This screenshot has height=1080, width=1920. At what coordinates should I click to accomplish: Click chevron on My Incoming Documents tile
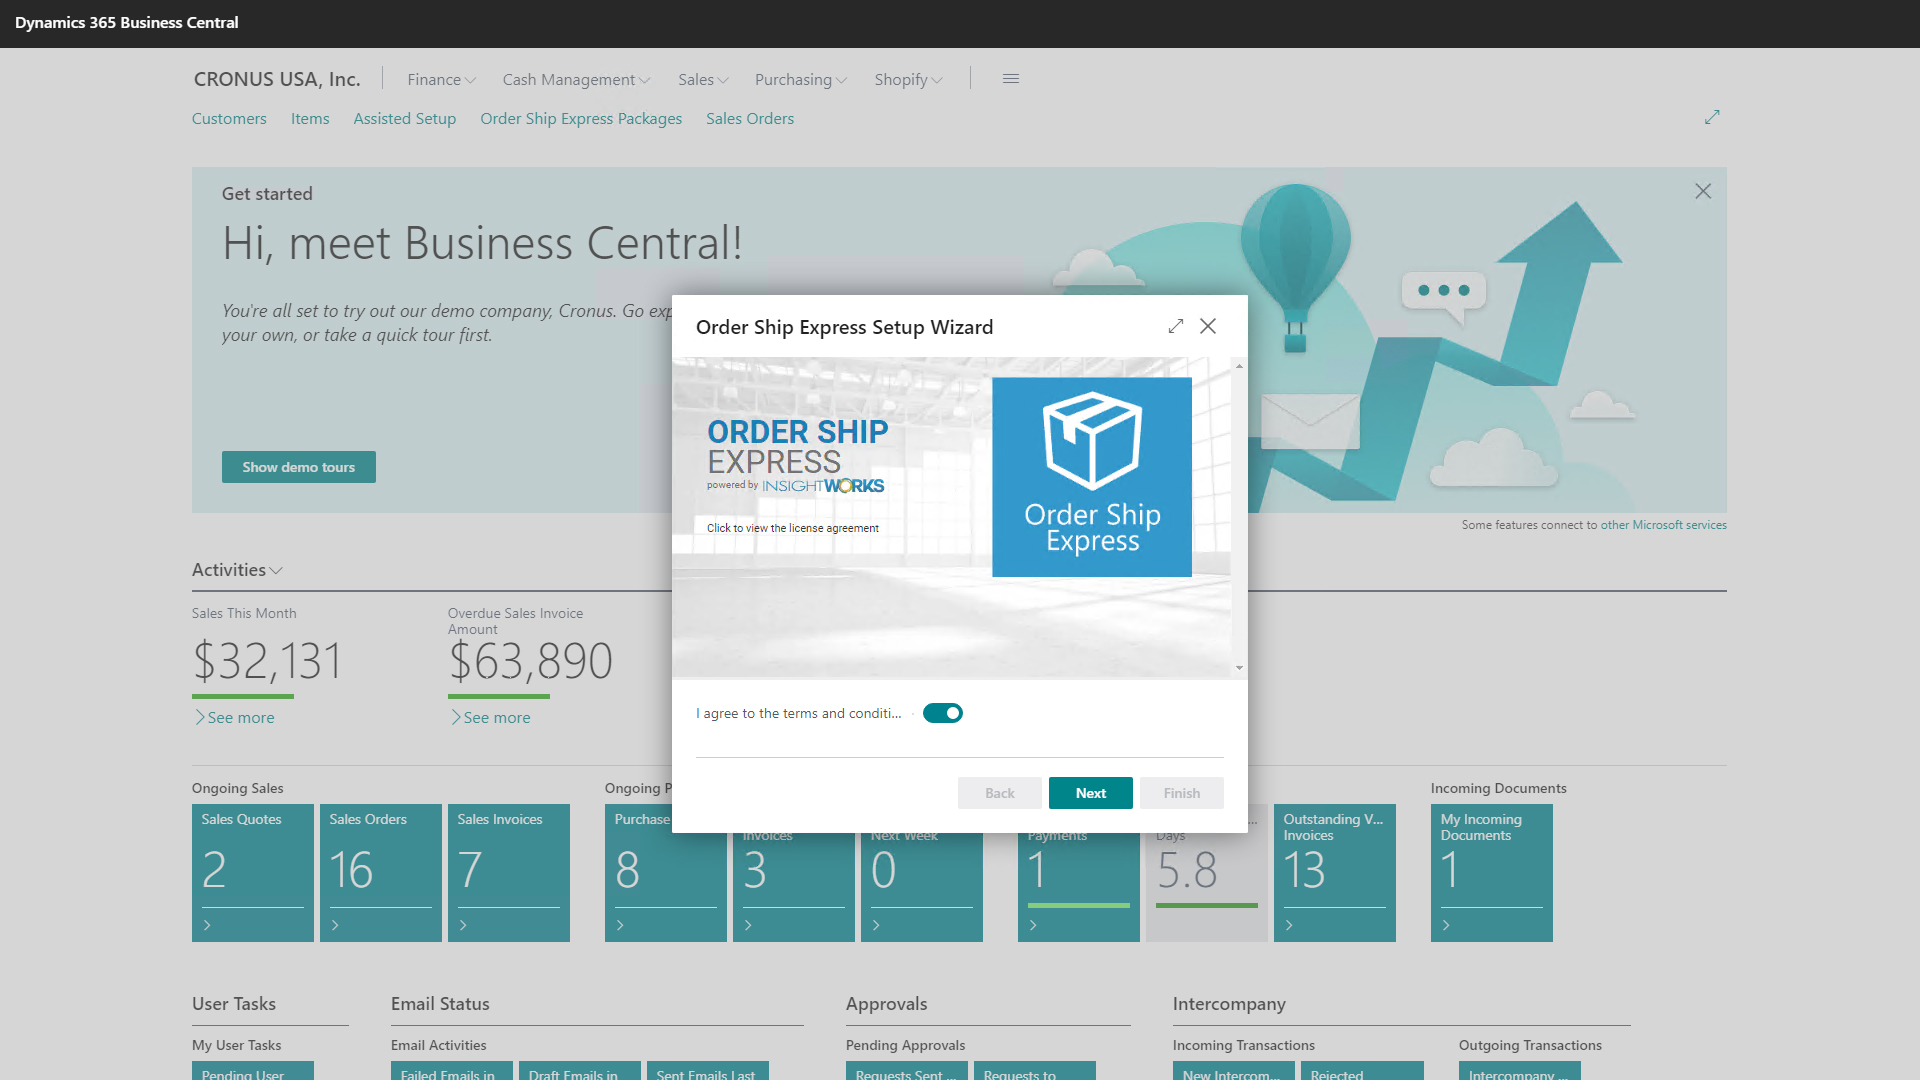pyautogui.click(x=1446, y=925)
